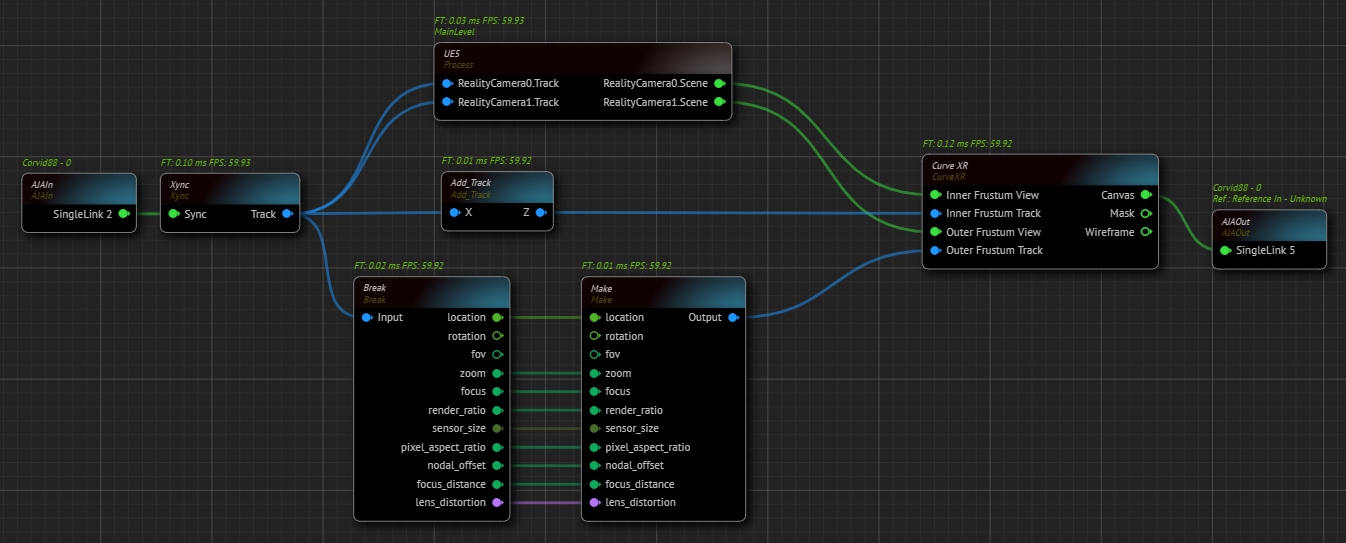Click the Wireframe output pin on Curve XR

click(x=1145, y=232)
